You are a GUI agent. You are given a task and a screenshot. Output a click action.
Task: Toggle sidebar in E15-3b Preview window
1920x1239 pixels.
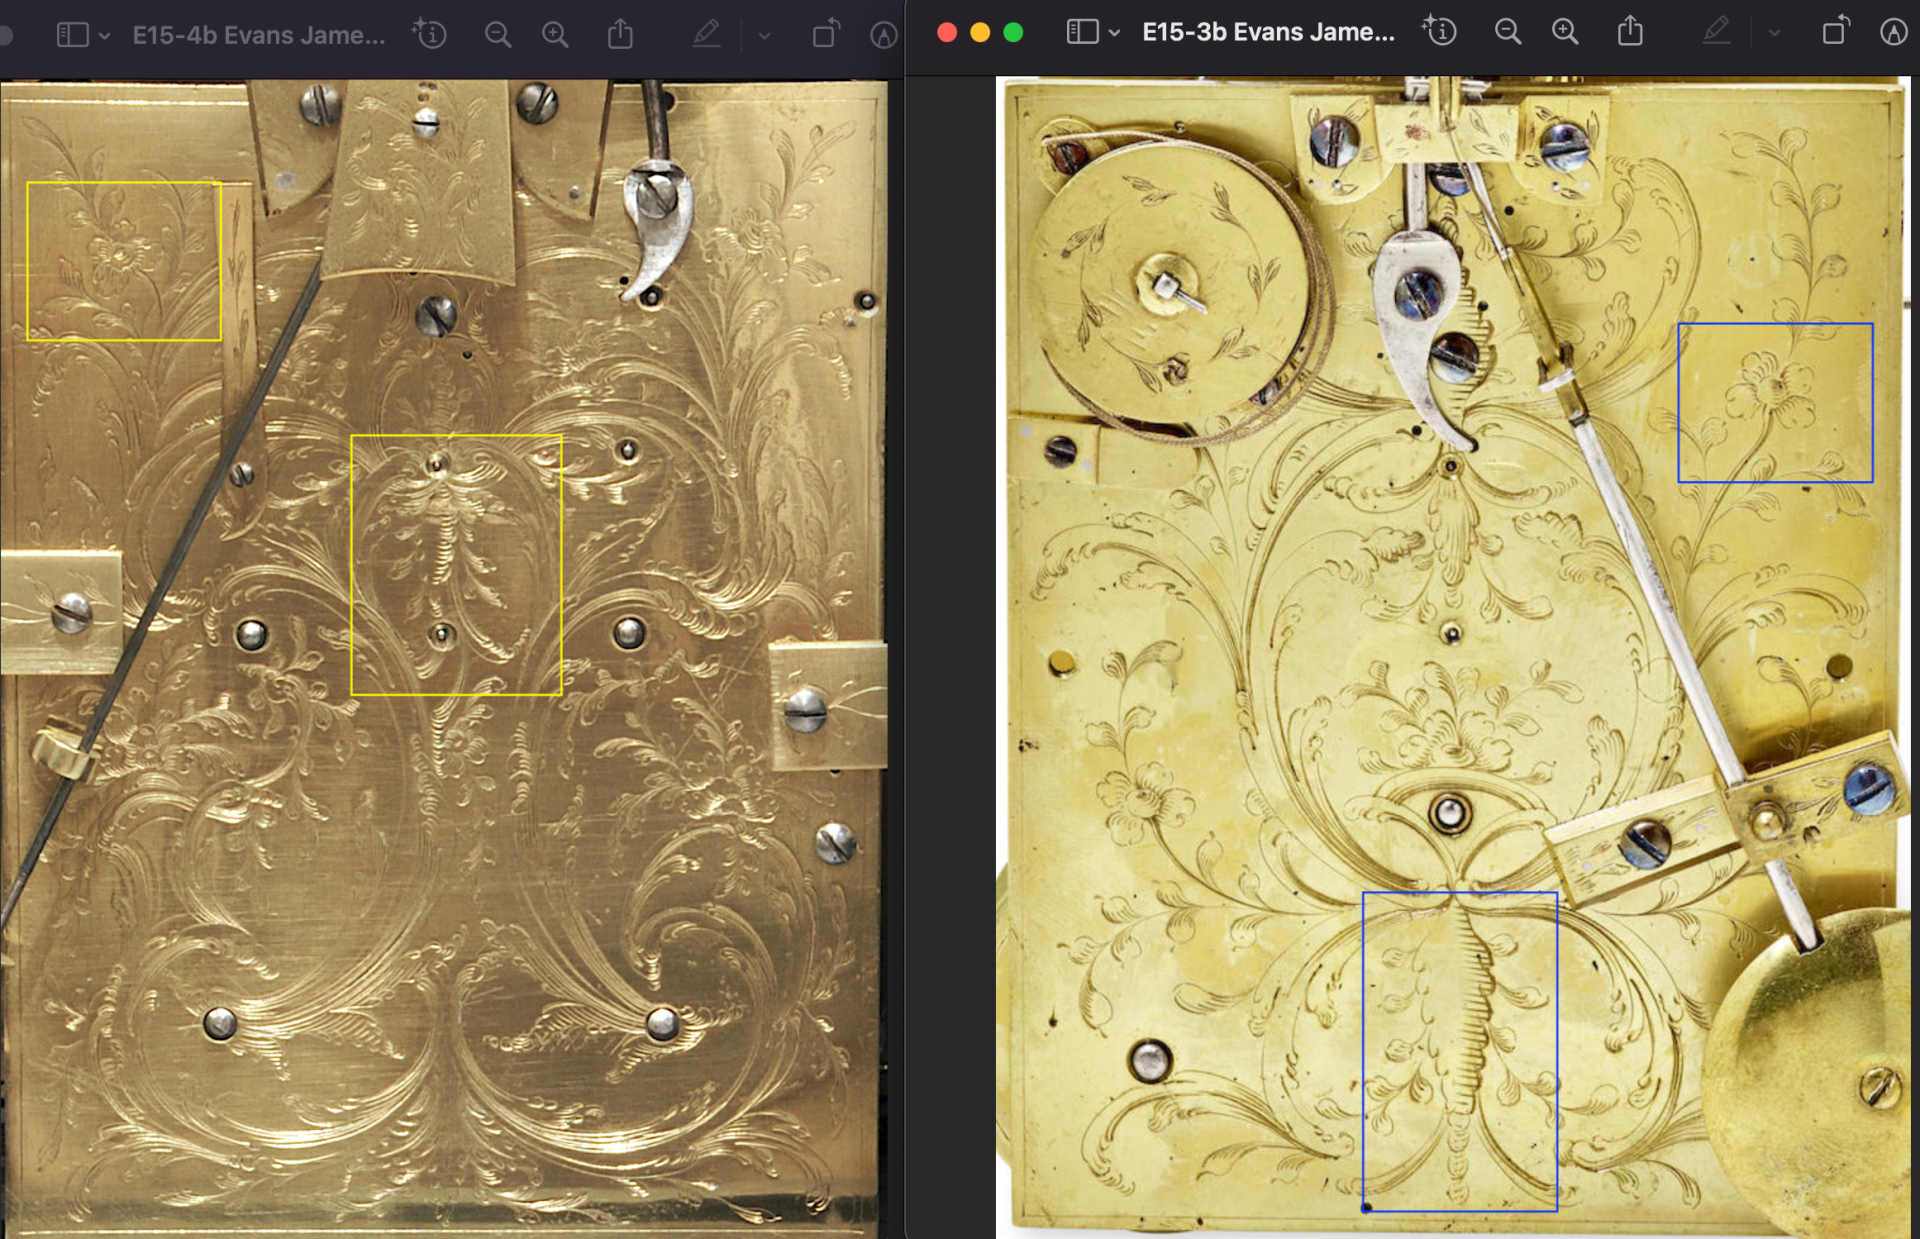pyautogui.click(x=1082, y=32)
